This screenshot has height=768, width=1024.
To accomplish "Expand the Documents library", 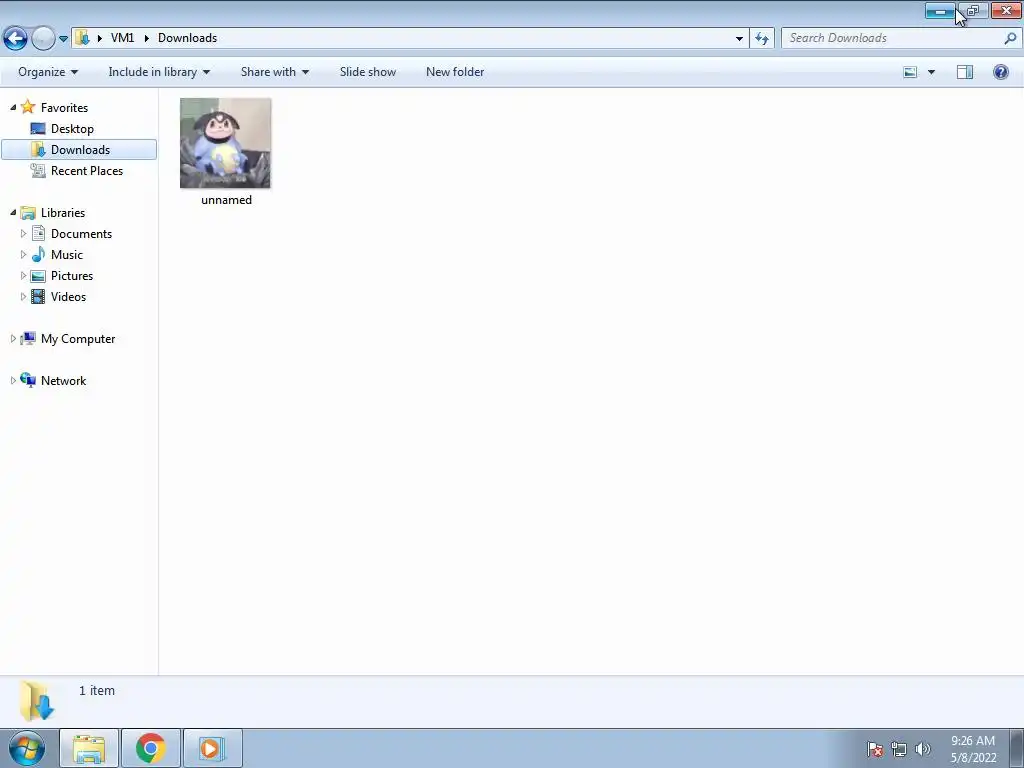I will click(x=24, y=234).
